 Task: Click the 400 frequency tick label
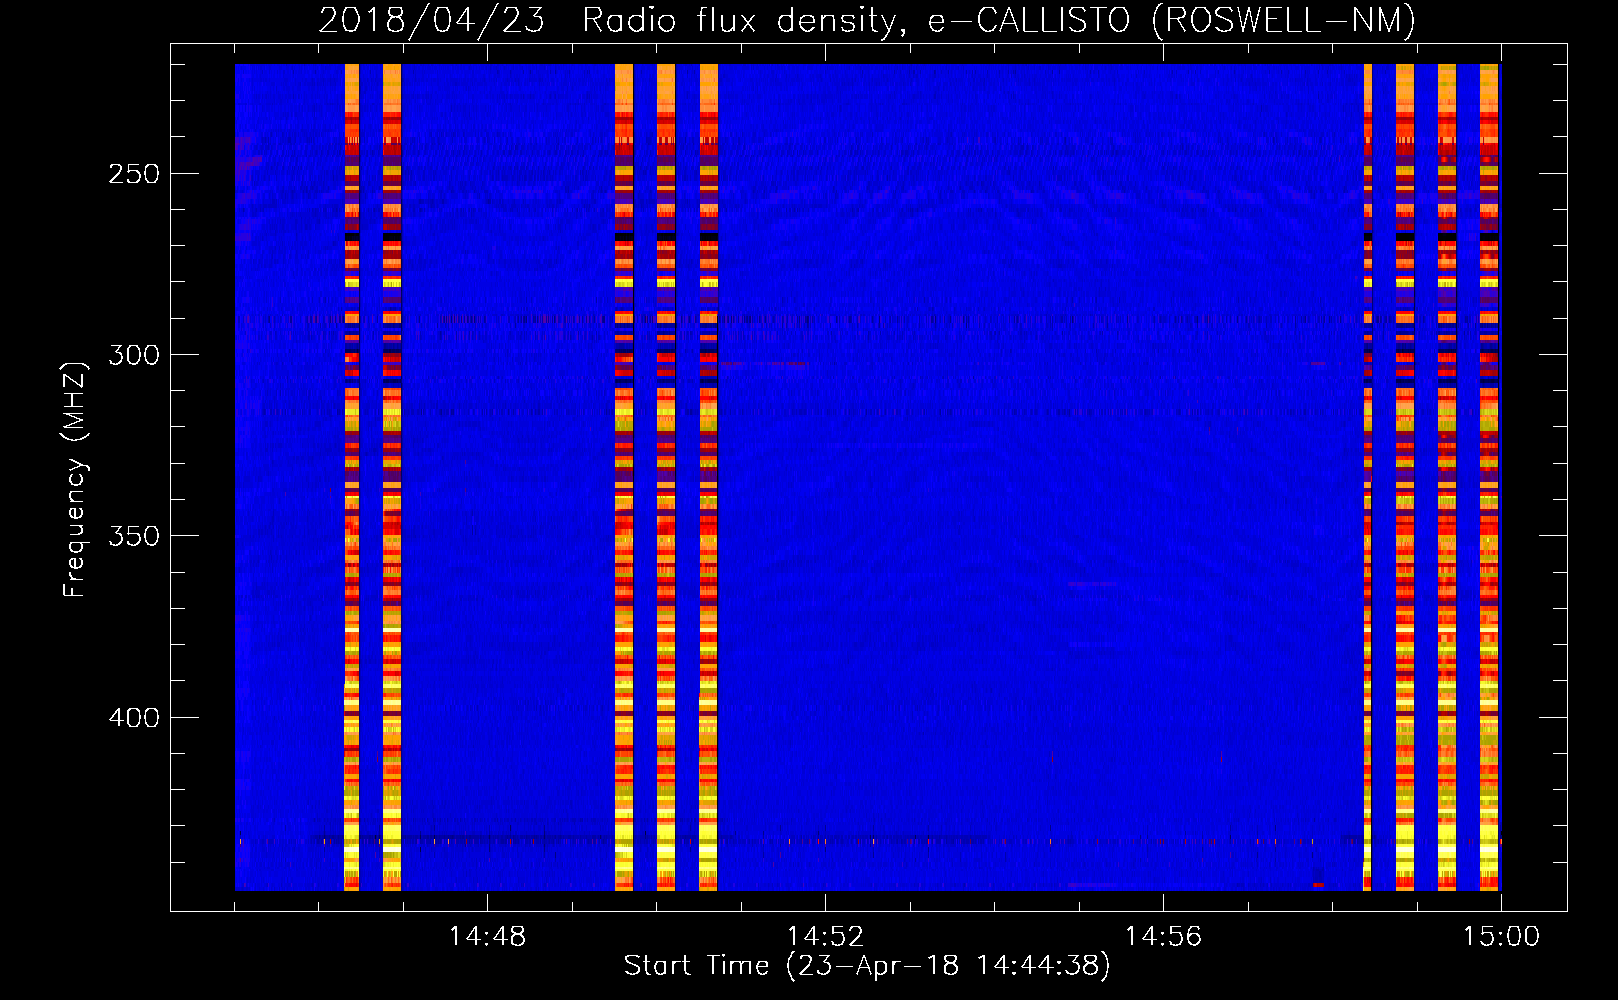pos(134,718)
